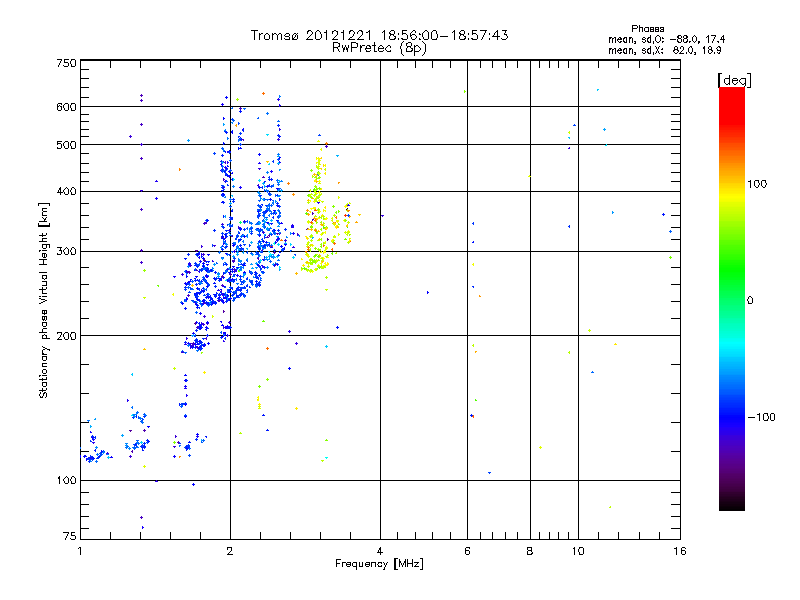Click the x-axis tick label '16'

point(680,551)
